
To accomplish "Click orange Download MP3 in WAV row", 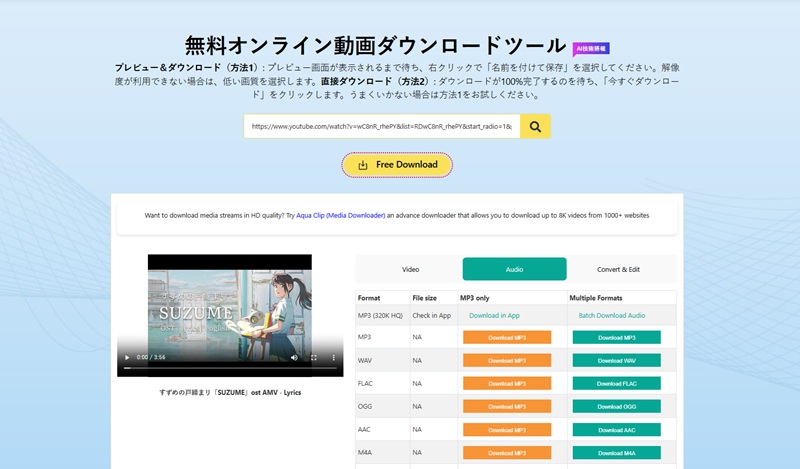I will [x=507, y=360].
